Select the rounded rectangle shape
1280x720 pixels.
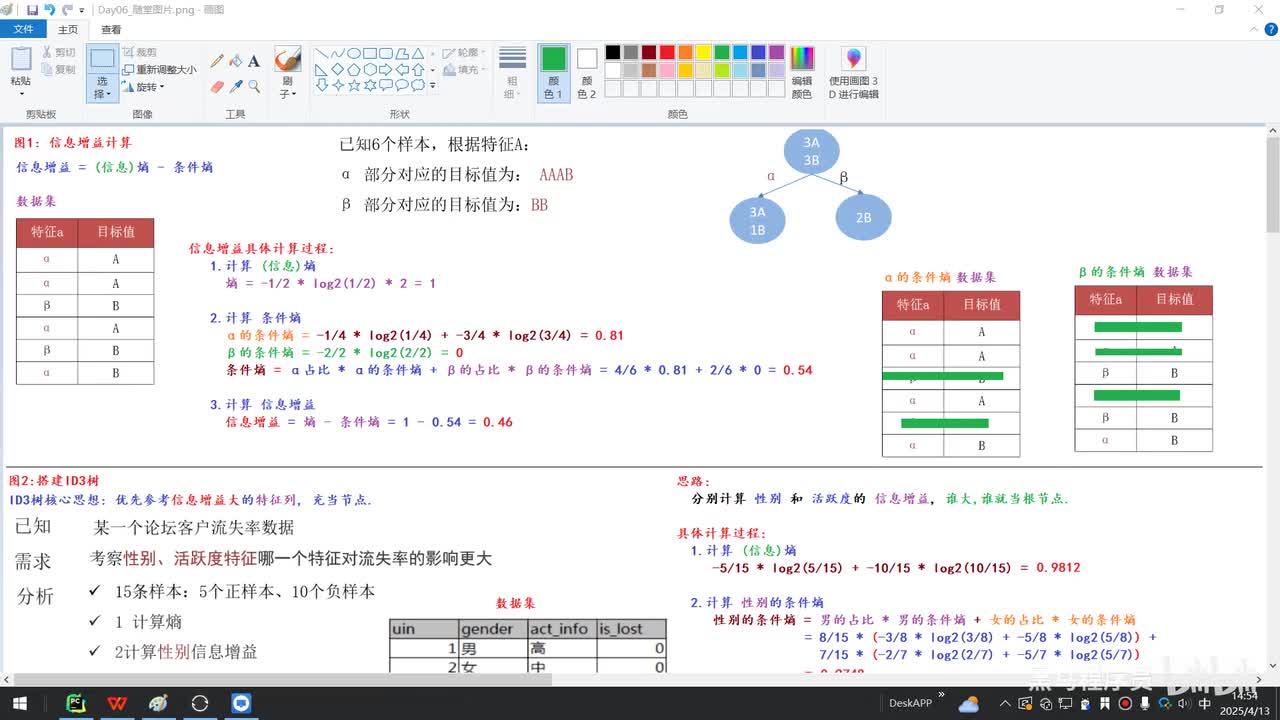pos(386,53)
